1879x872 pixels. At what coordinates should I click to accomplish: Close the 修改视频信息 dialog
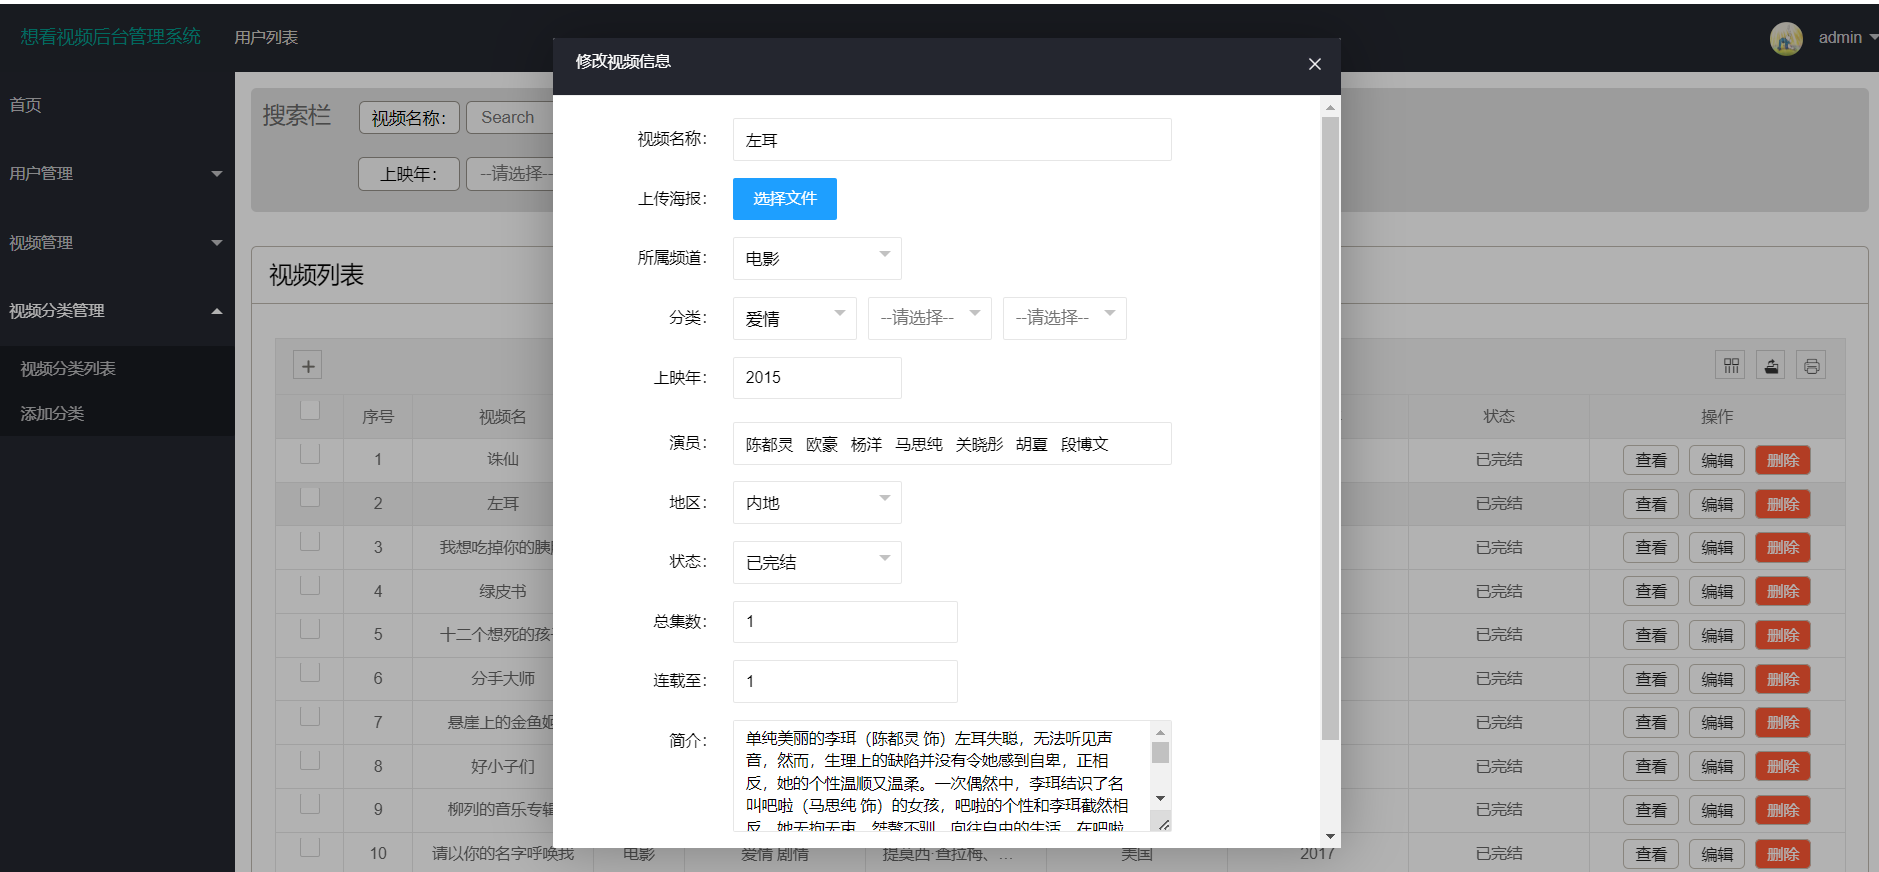tap(1314, 64)
